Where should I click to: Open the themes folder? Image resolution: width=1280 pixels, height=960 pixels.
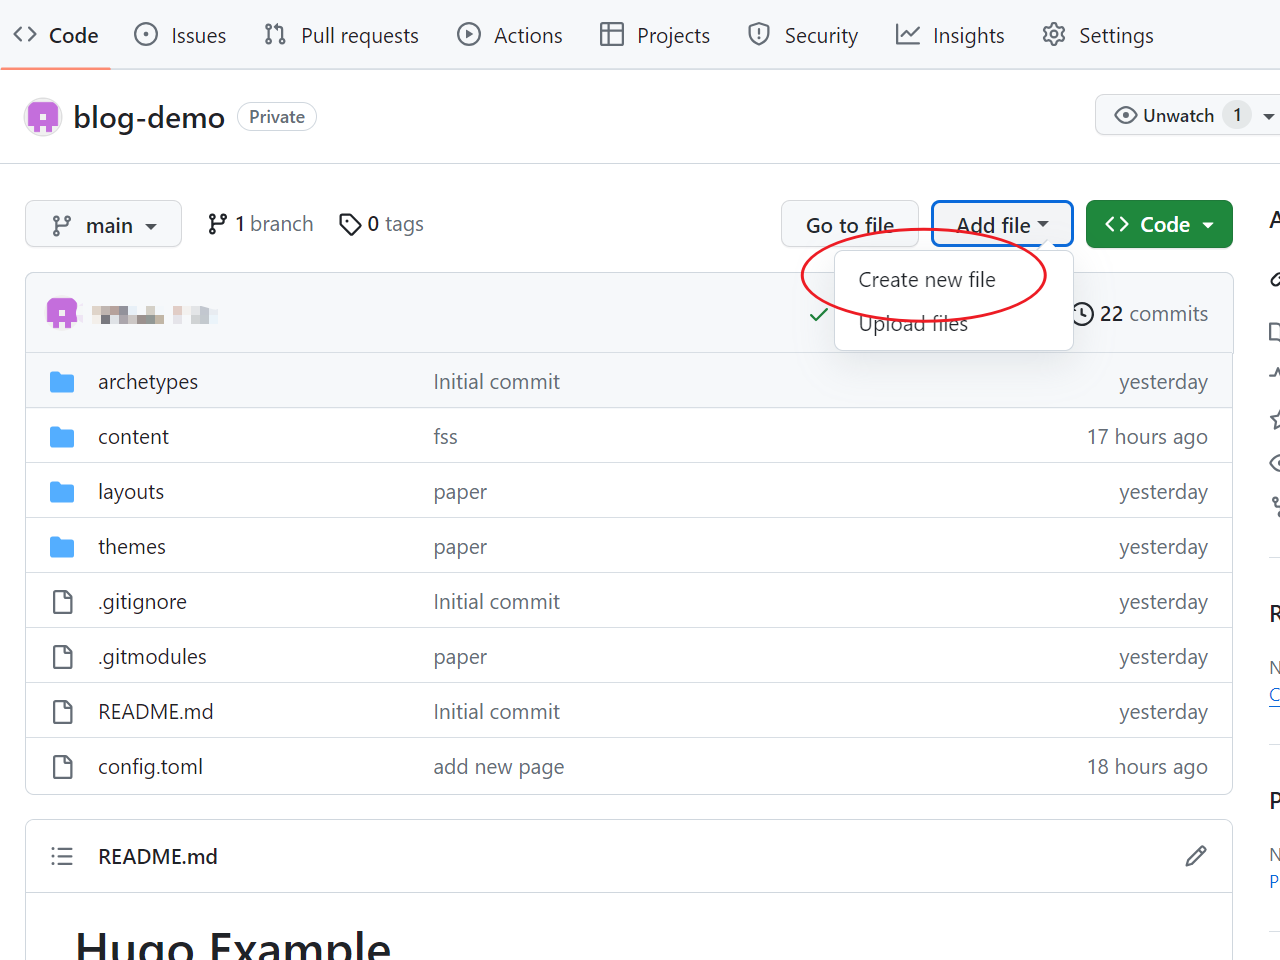click(132, 547)
